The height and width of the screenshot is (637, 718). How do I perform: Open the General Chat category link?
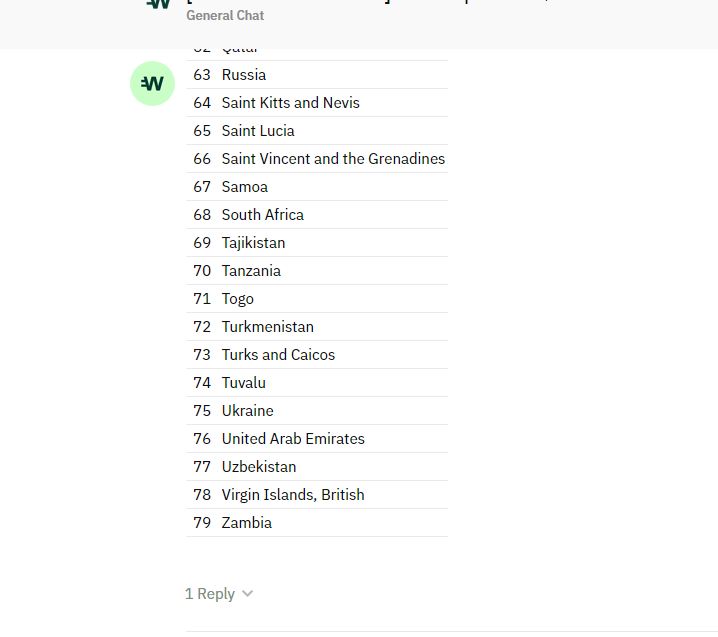(225, 16)
